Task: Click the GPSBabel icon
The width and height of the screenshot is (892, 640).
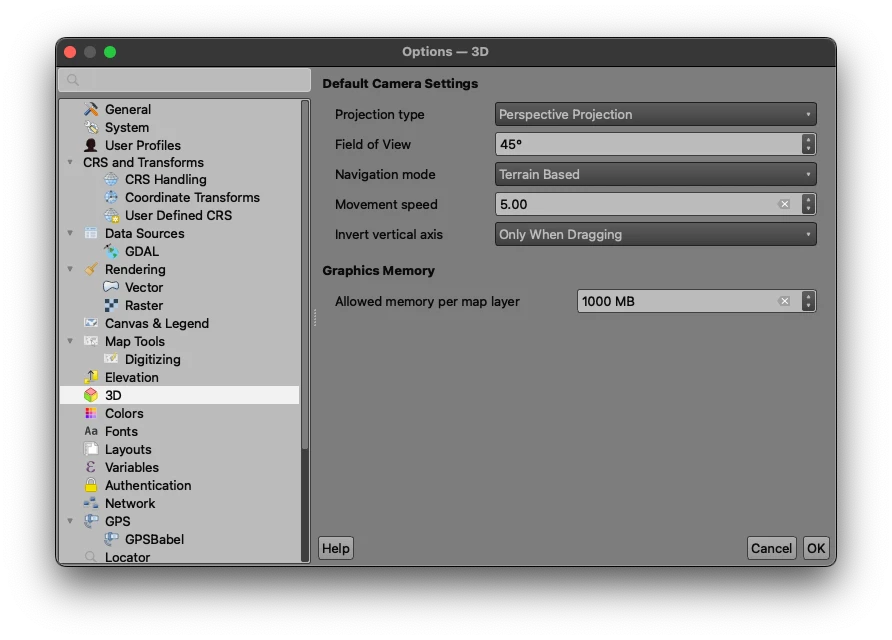Action: [x=112, y=539]
